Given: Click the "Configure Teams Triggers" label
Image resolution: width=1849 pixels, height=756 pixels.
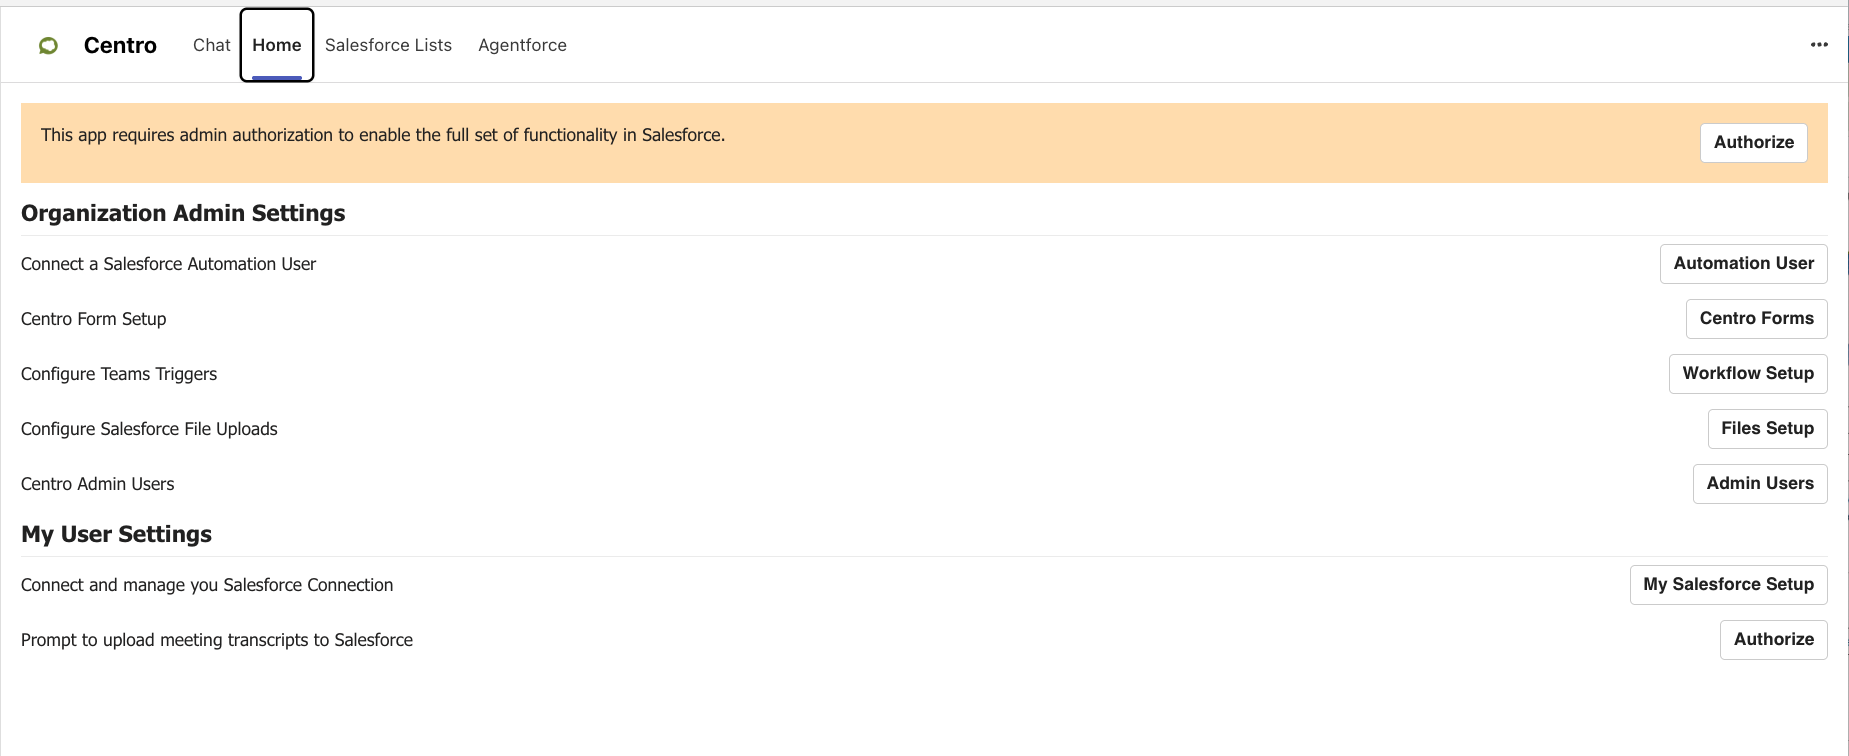Looking at the screenshot, I should pos(119,374).
